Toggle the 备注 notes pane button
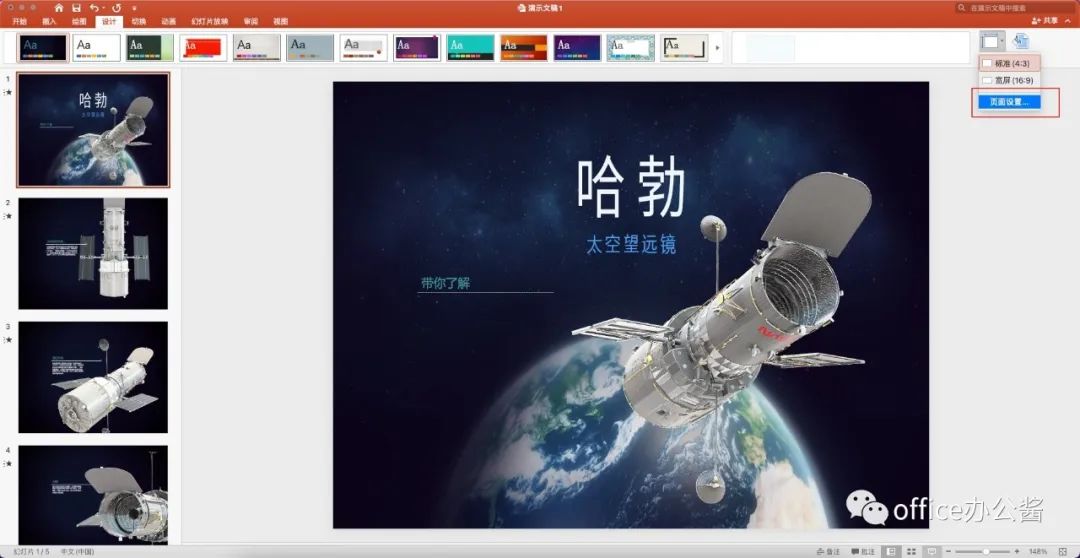The height and width of the screenshot is (558, 1080). (827, 552)
